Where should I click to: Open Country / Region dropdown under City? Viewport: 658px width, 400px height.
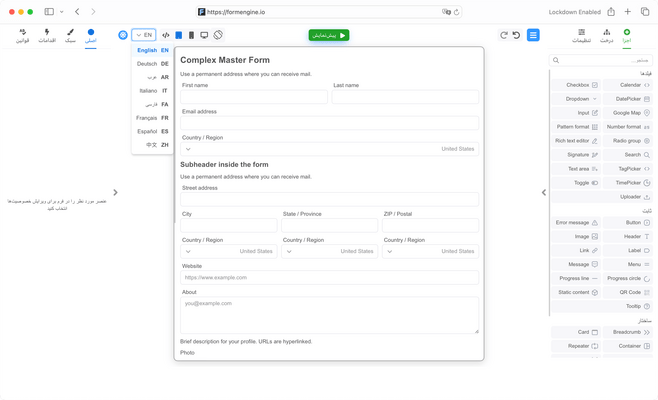point(229,251)
